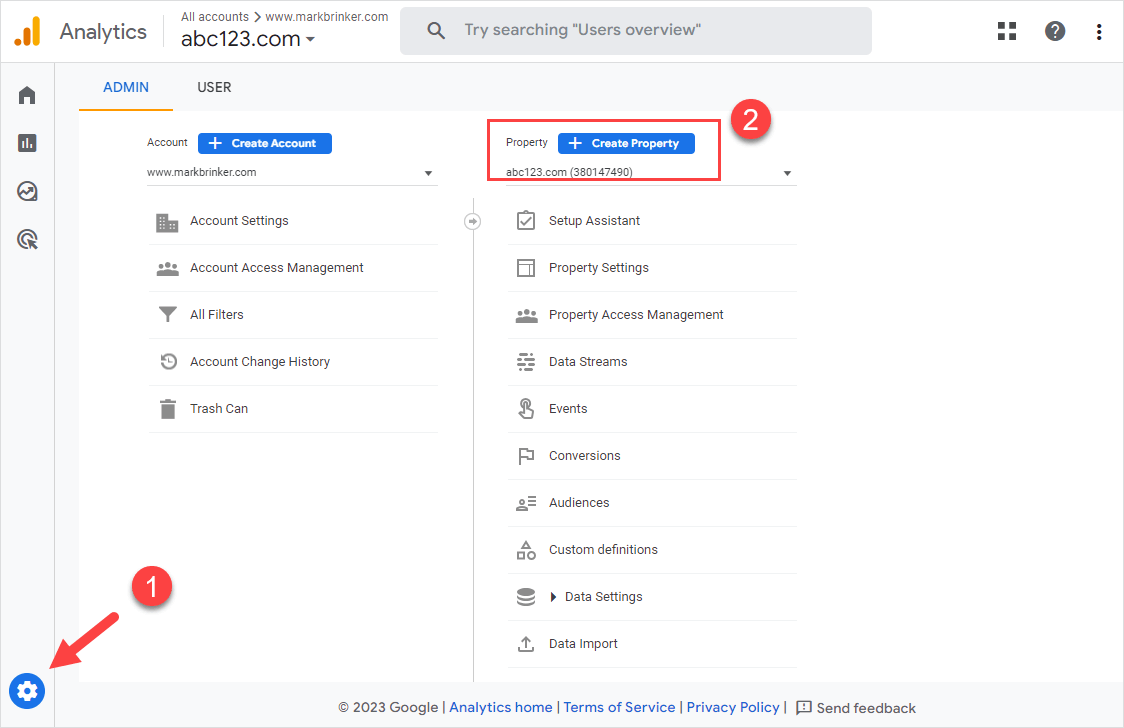Open the Explore icon in sidebar
1124x728 pixels.
coord(27,191)
